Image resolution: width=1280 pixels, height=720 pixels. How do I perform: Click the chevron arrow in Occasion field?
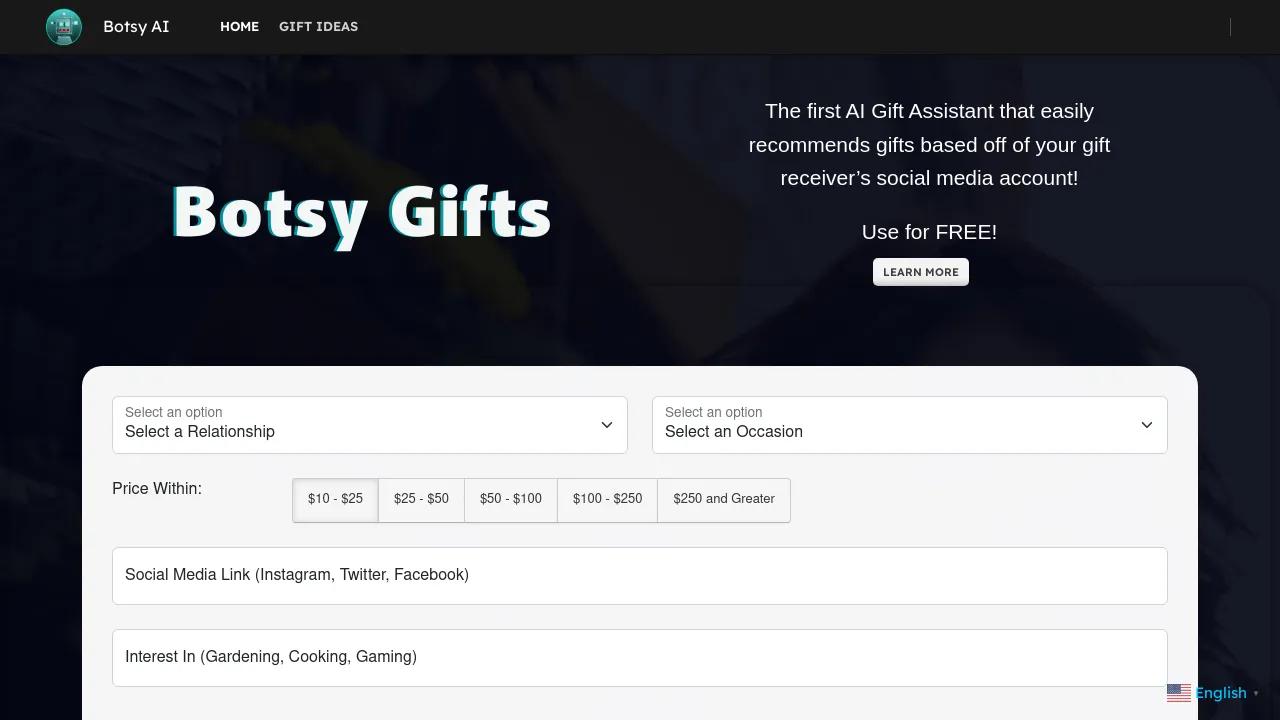[1146, 425]
